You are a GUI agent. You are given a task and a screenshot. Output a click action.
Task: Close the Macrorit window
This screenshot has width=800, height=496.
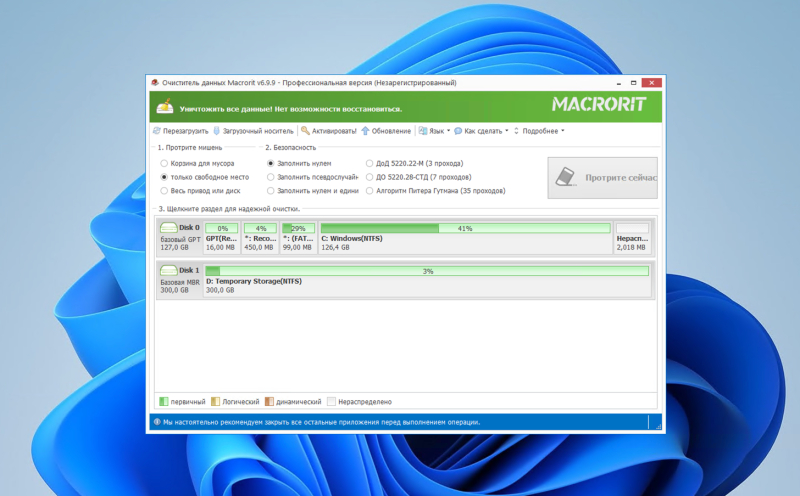coord(652,83)
